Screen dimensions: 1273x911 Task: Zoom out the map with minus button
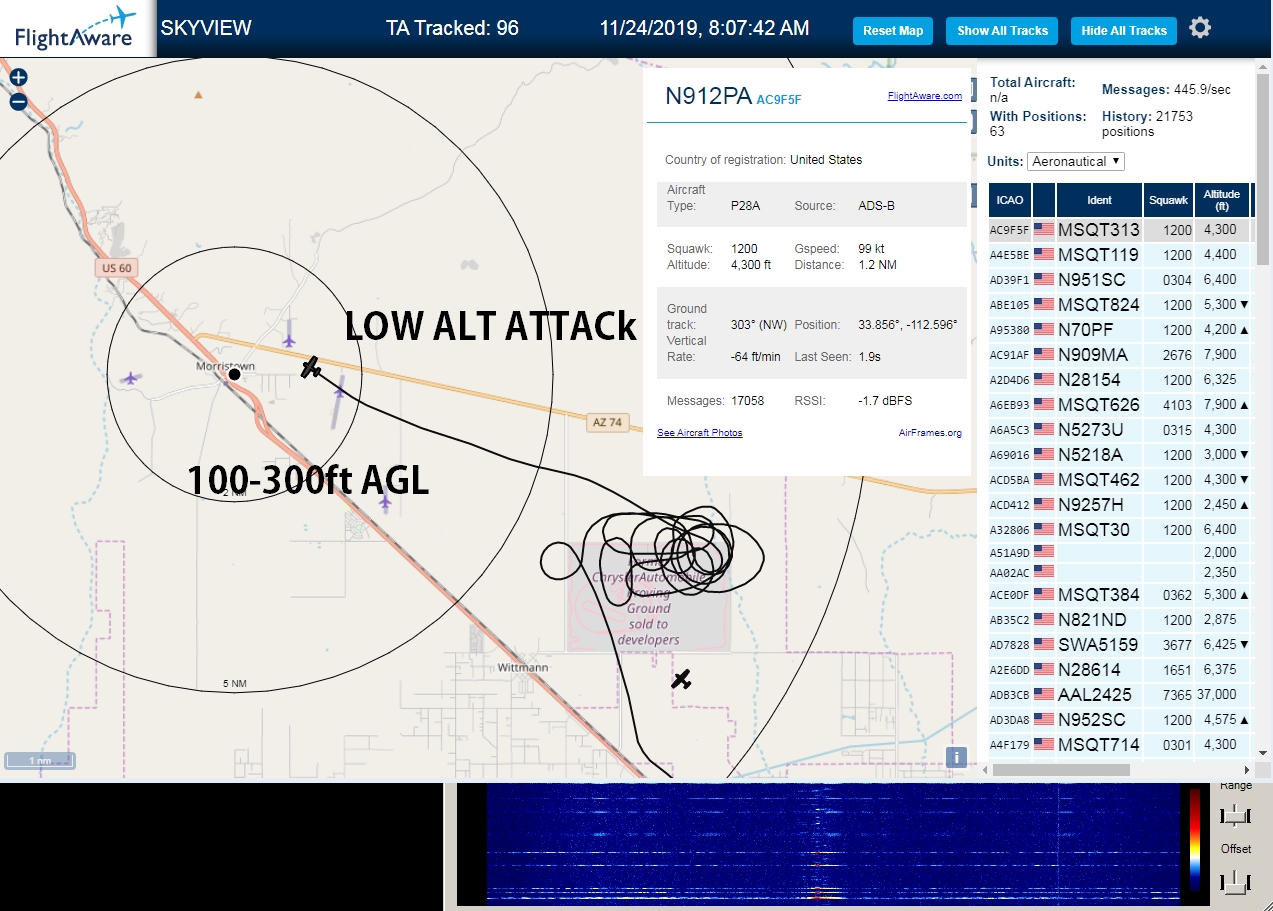tap(18, 101)
